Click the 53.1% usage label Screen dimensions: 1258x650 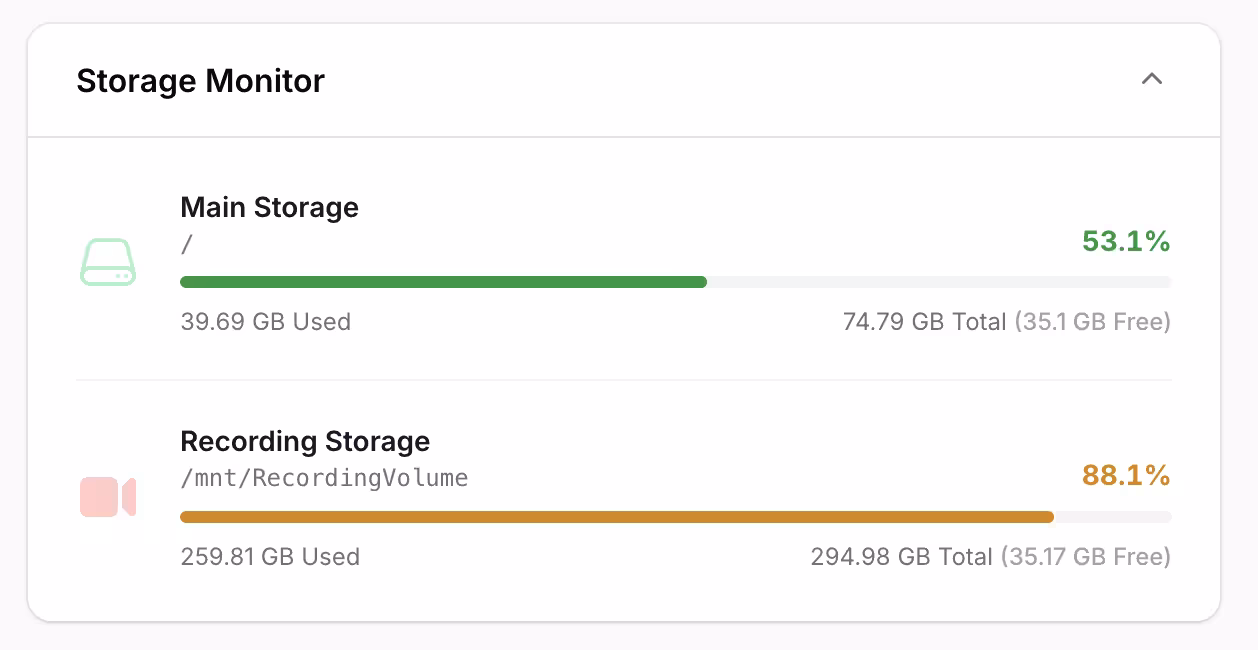click(1126, 241)
